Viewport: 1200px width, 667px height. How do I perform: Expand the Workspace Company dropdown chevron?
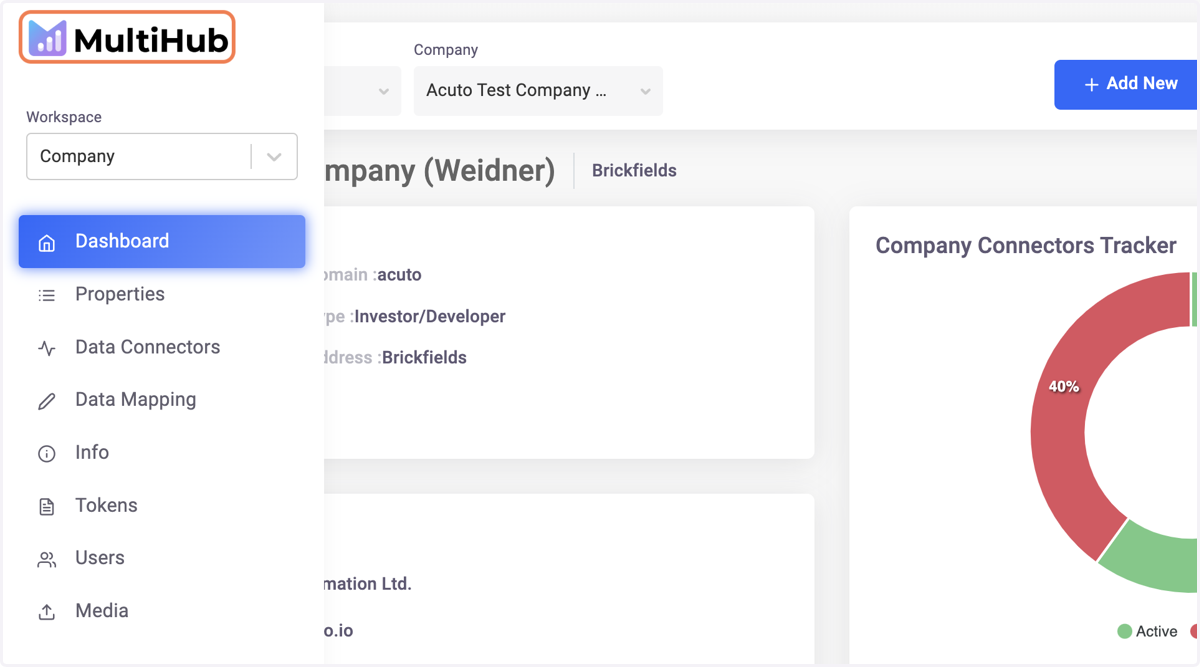pos(274,157)
